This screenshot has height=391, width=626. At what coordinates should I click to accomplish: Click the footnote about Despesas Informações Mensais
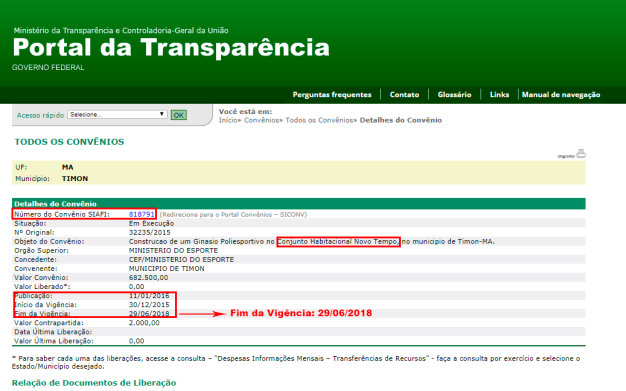pos(296,362)
